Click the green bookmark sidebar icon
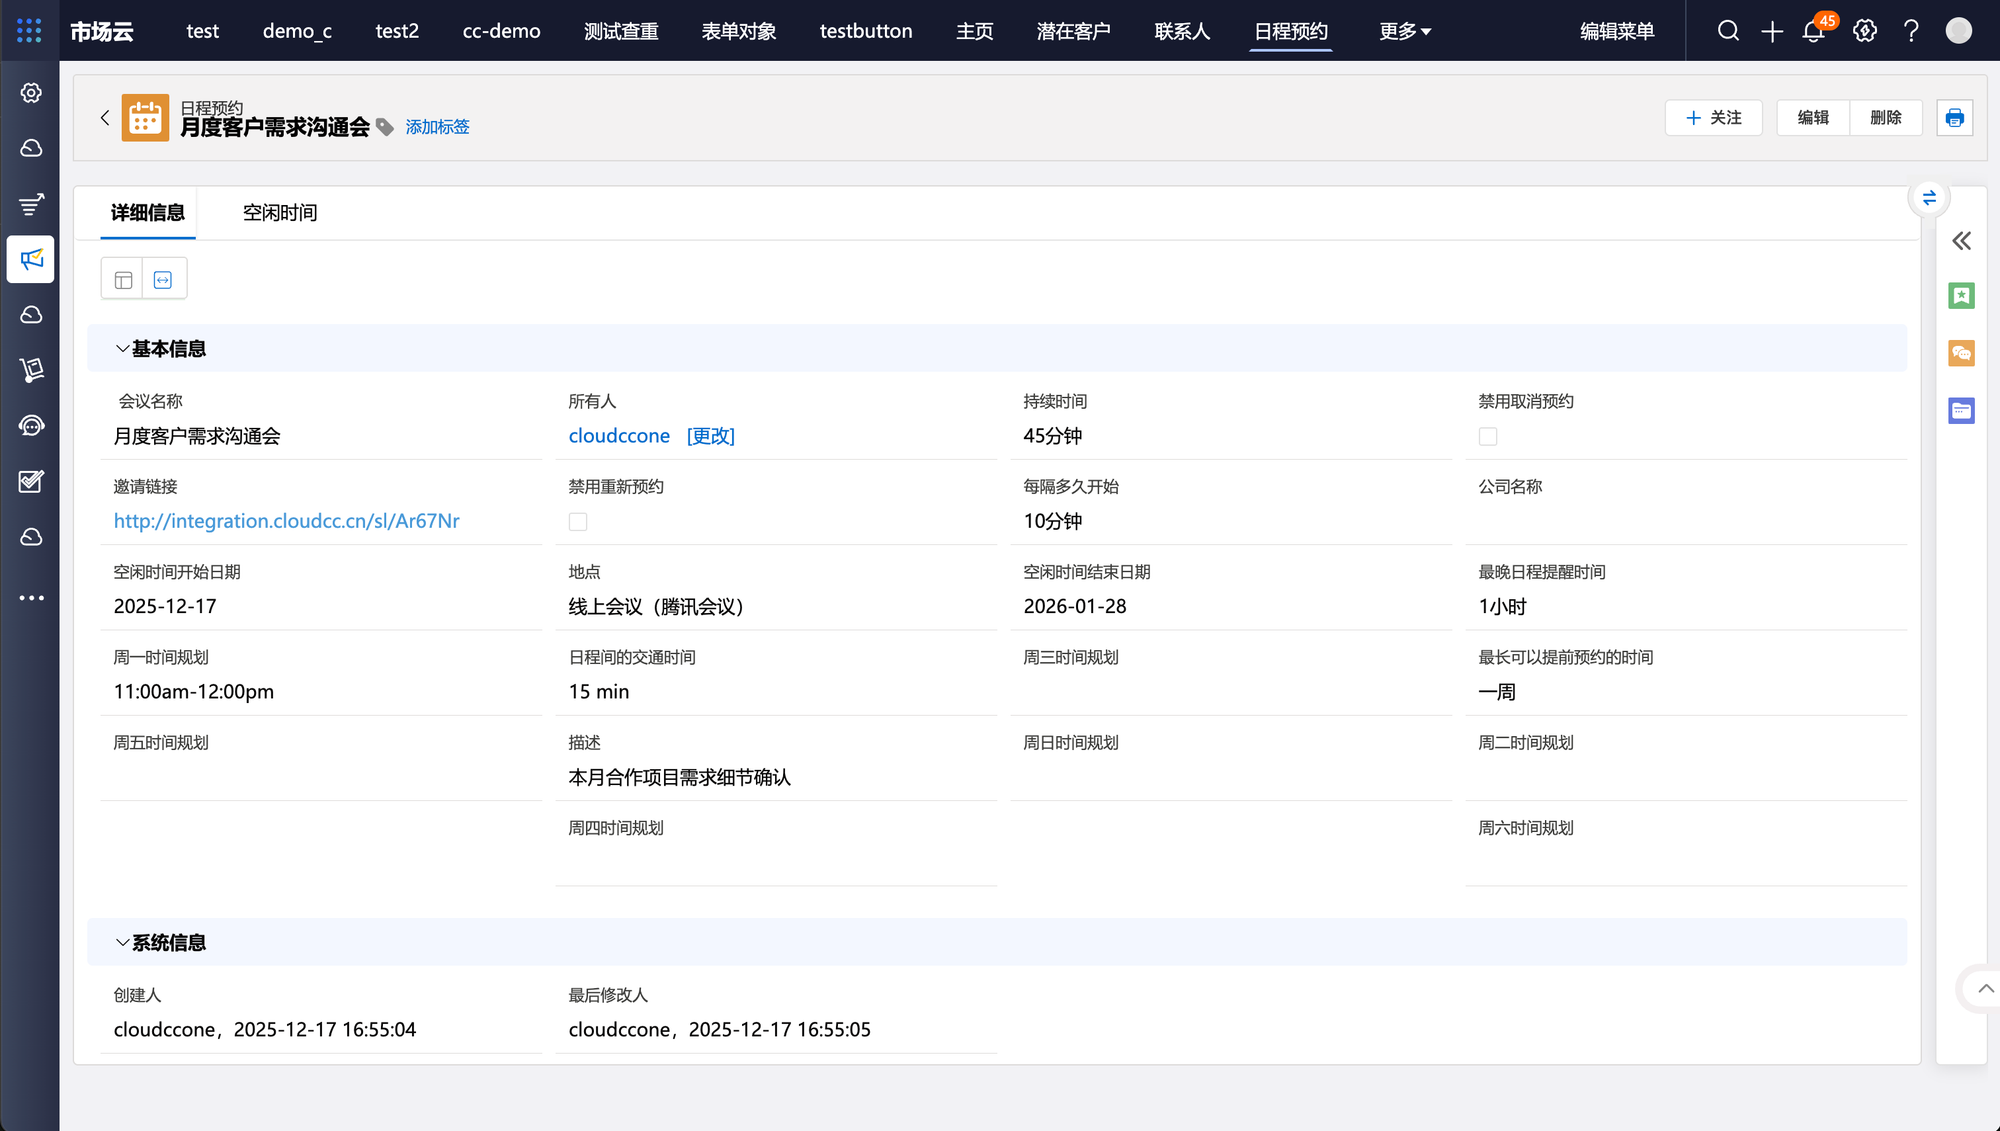2000x1131 pixels. coord(1961,296)
